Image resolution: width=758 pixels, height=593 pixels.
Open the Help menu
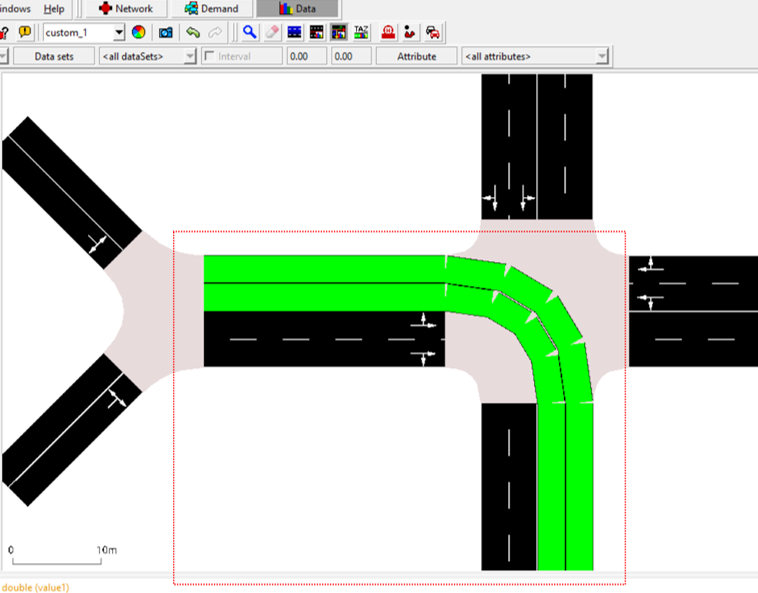coord(54,8)
